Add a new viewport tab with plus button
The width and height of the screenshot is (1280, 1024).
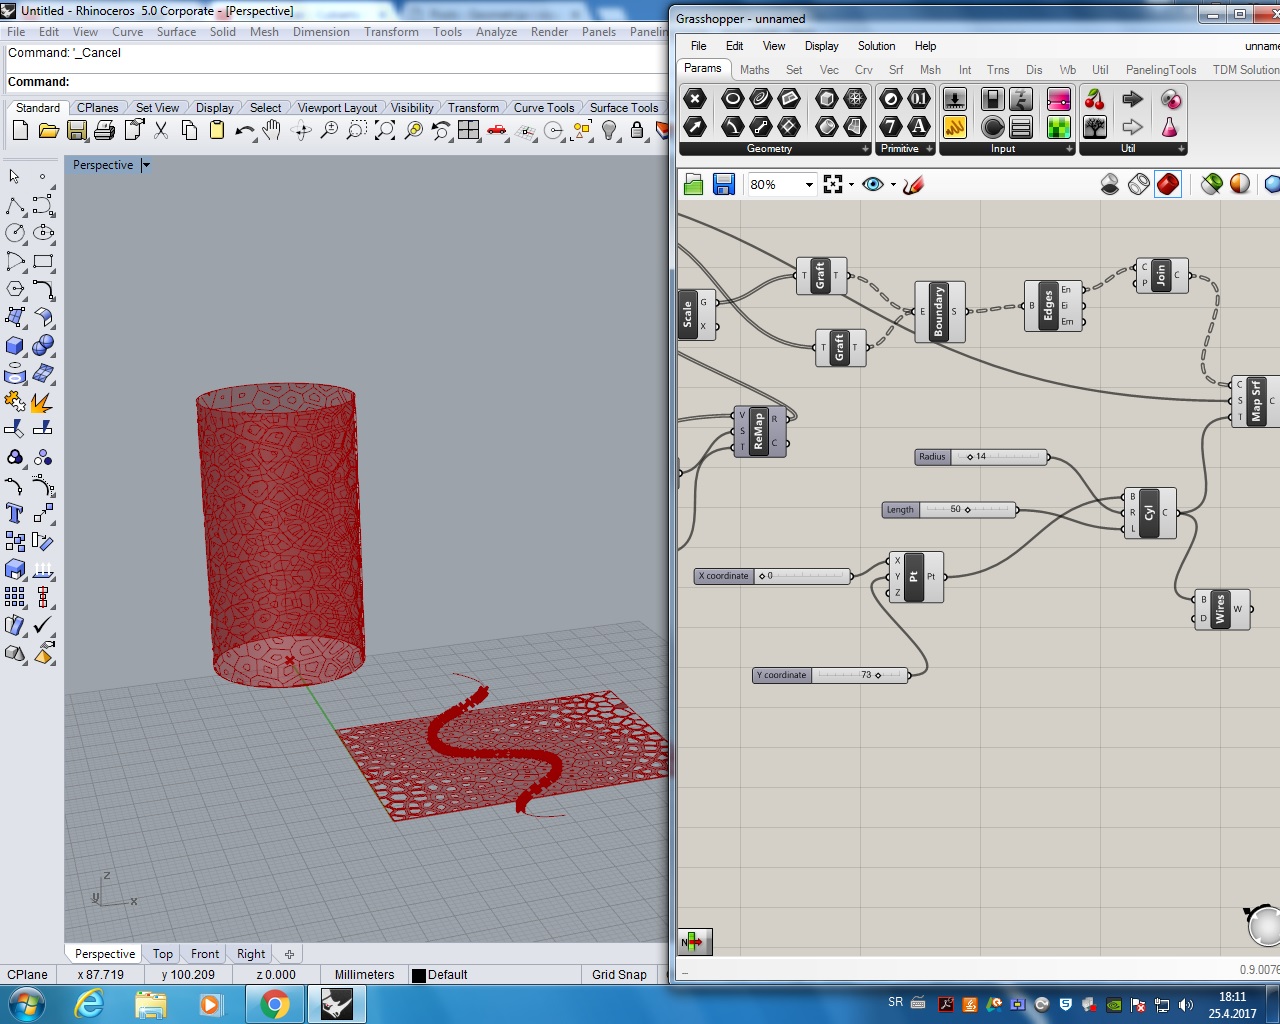pyautogui.click(x=289, y=954)
